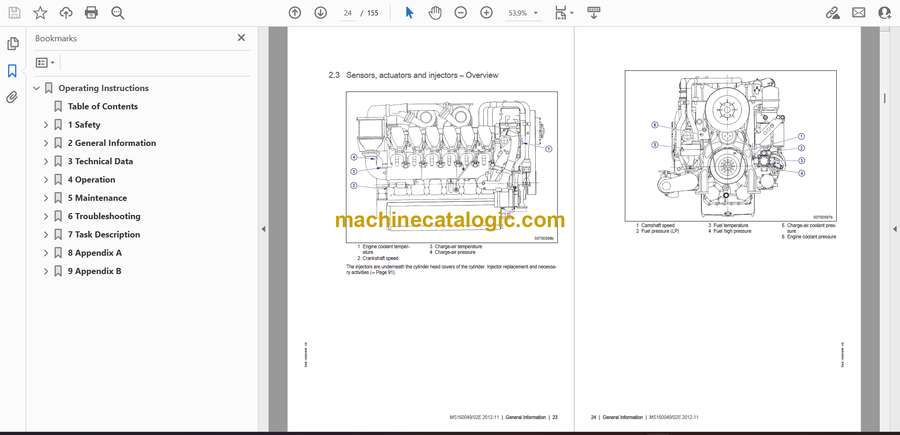Zoom in with plus icon
This screenshot has width=900, height=435.
pos(486,13)
